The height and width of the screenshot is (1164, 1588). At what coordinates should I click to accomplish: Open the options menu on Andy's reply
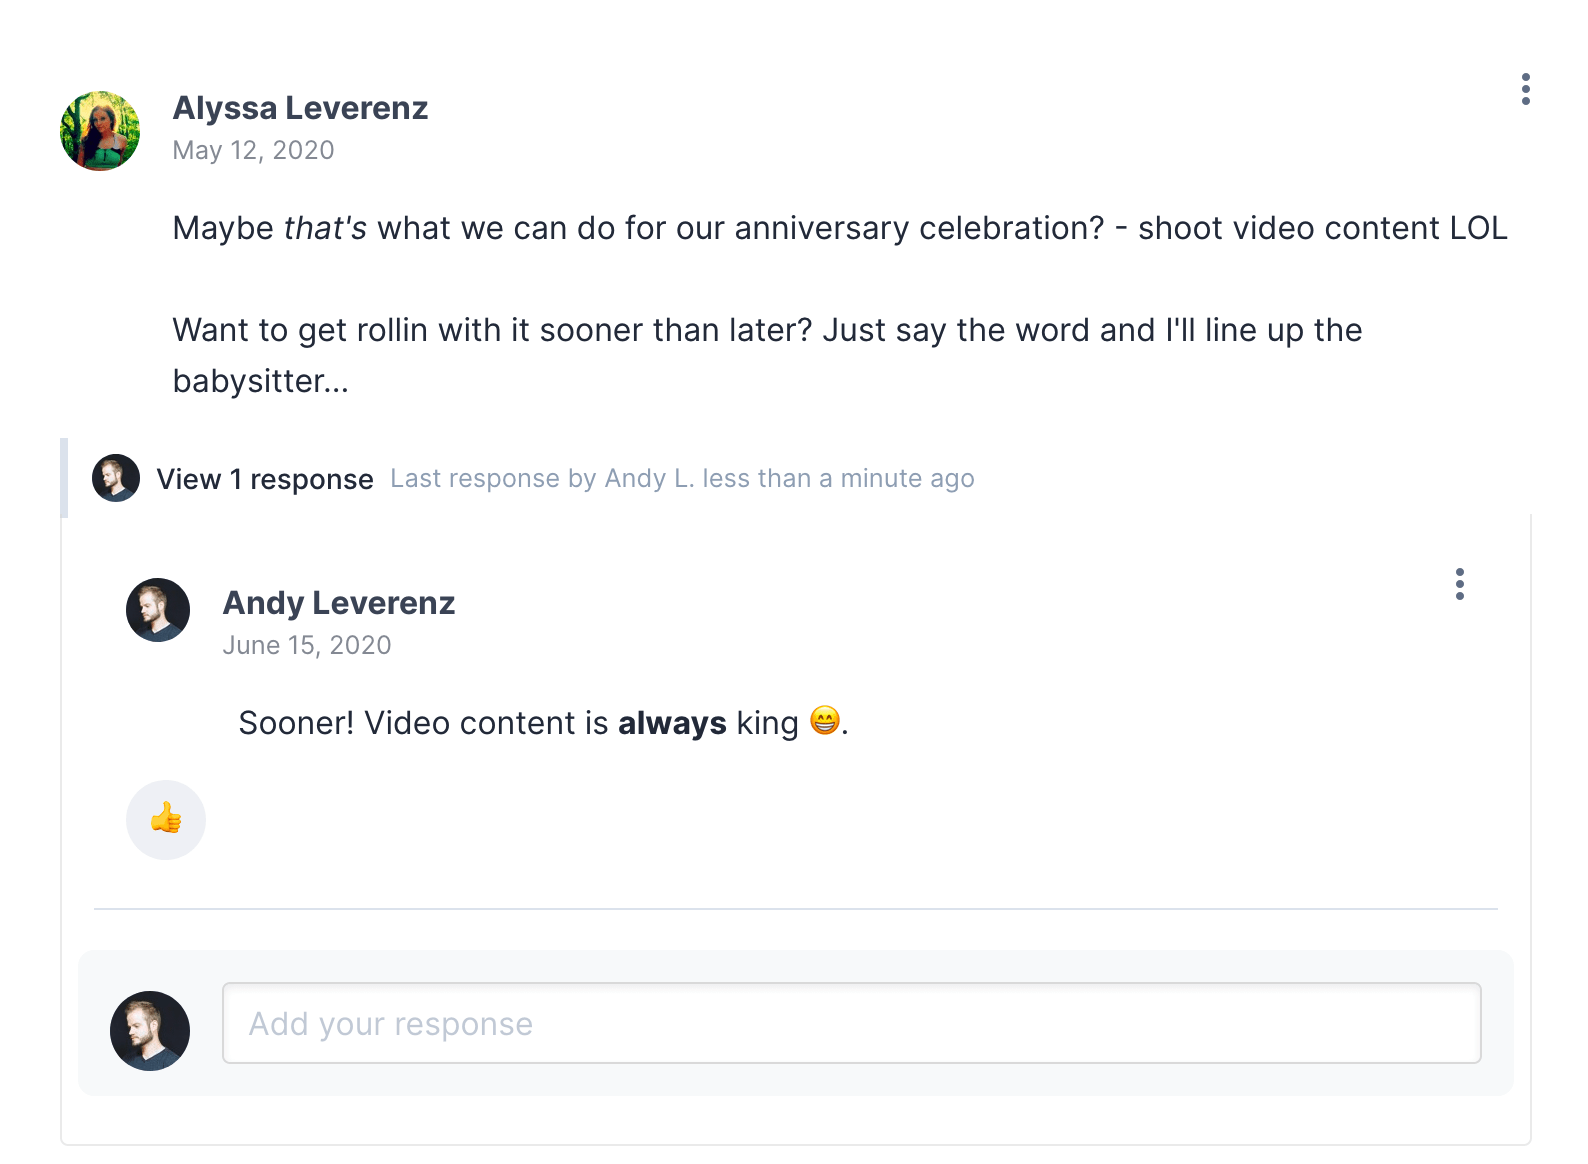1459,584
